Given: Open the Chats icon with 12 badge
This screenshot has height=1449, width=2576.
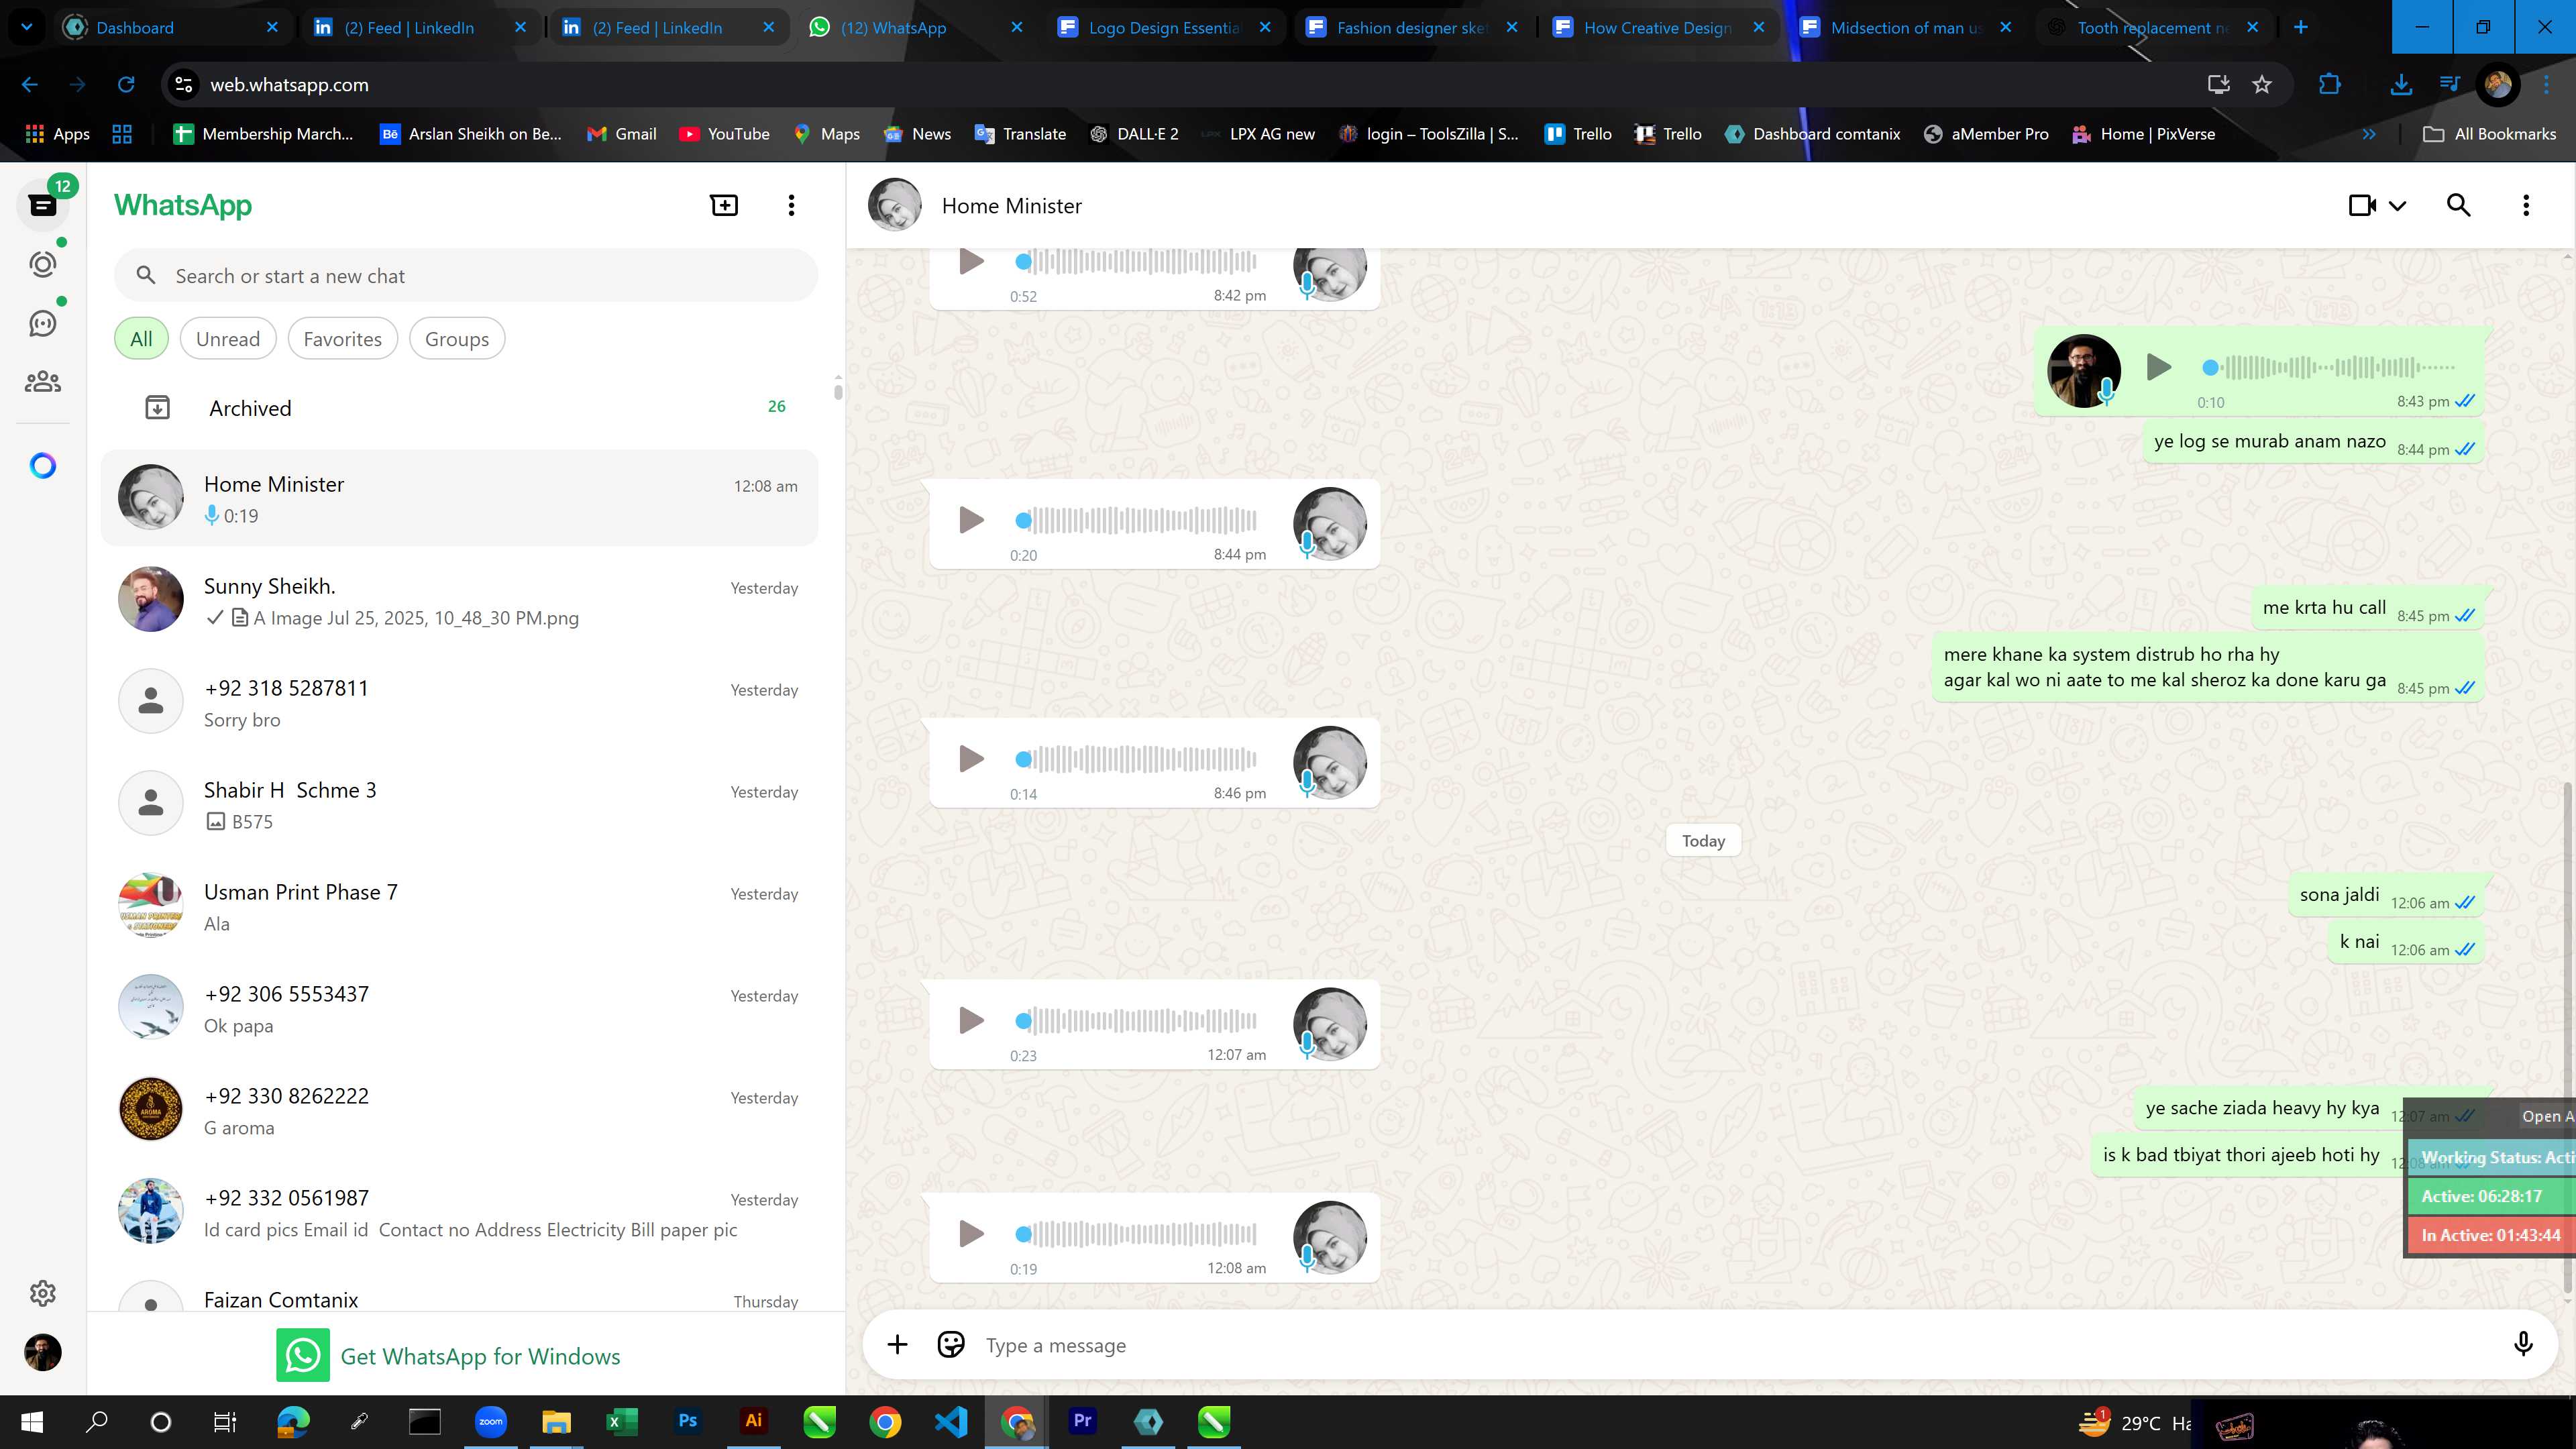Looking at the screenshot, I should 43,205.
